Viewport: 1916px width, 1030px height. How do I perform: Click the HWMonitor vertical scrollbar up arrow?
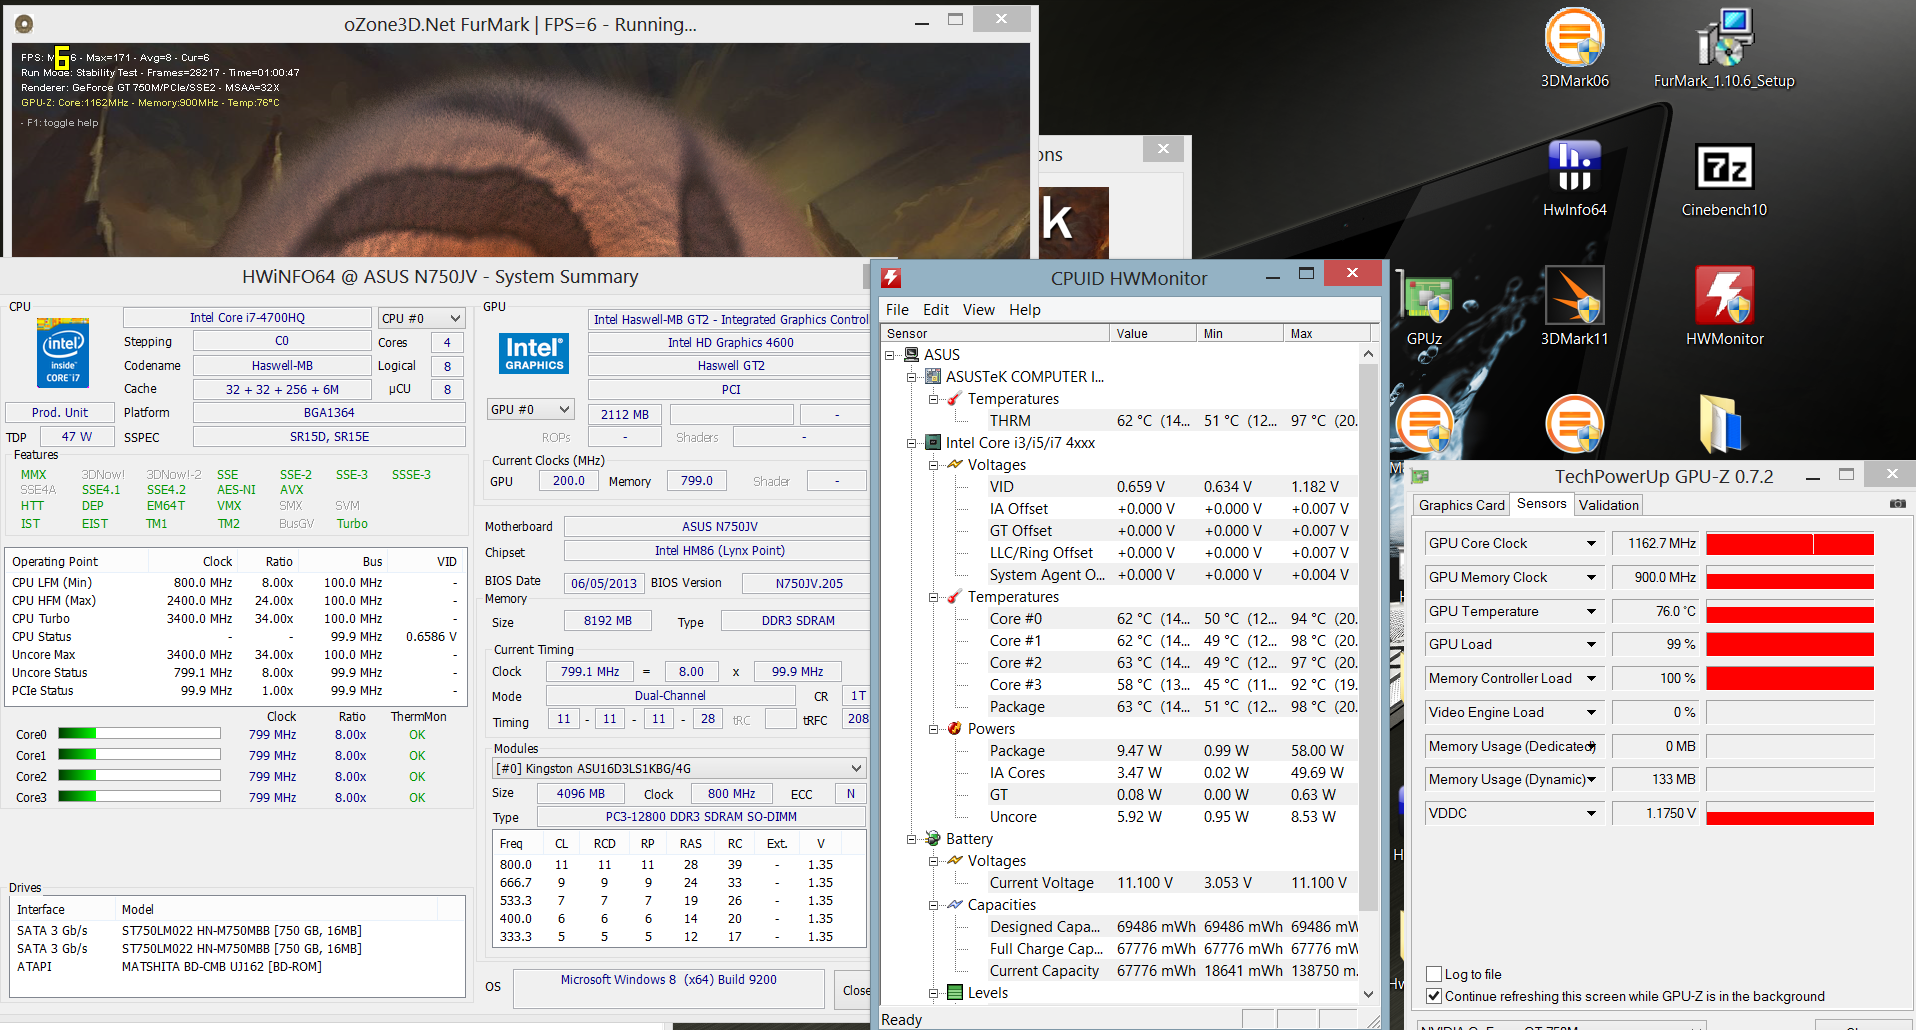[x=1368, y=354]
